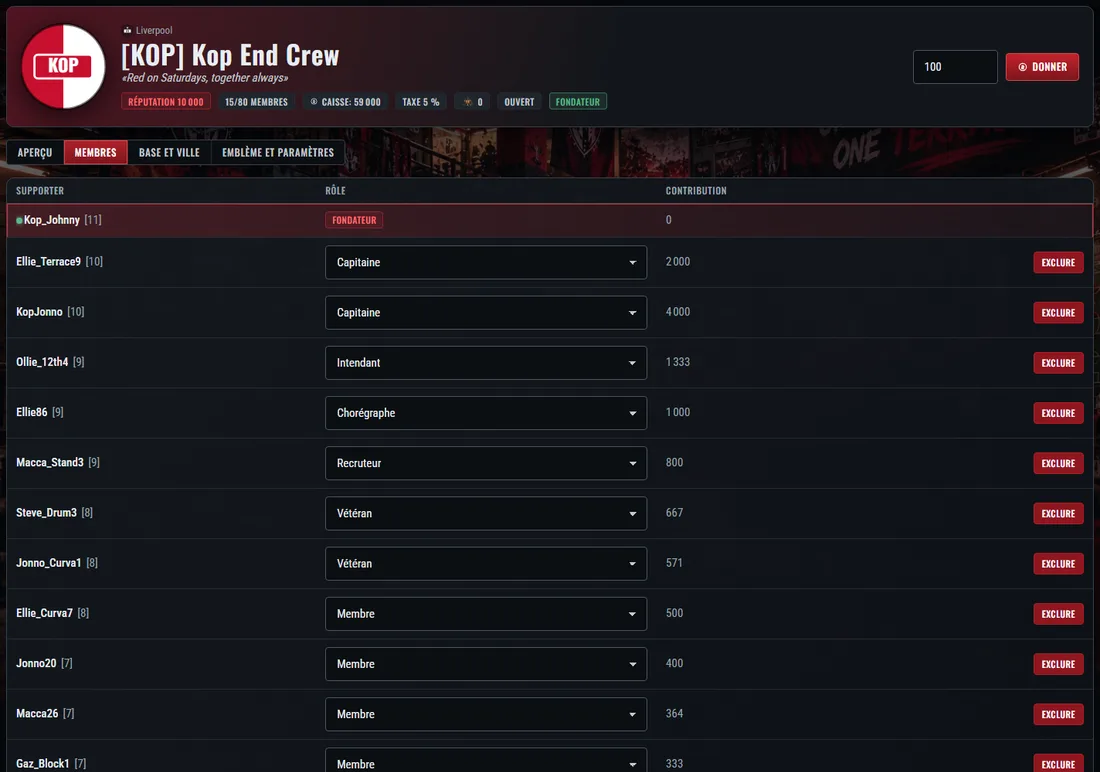This screenshot has width=1100, height=772.
Task: Click the Contribution column header
Action: pyautogui.click(x=696, y=191)
